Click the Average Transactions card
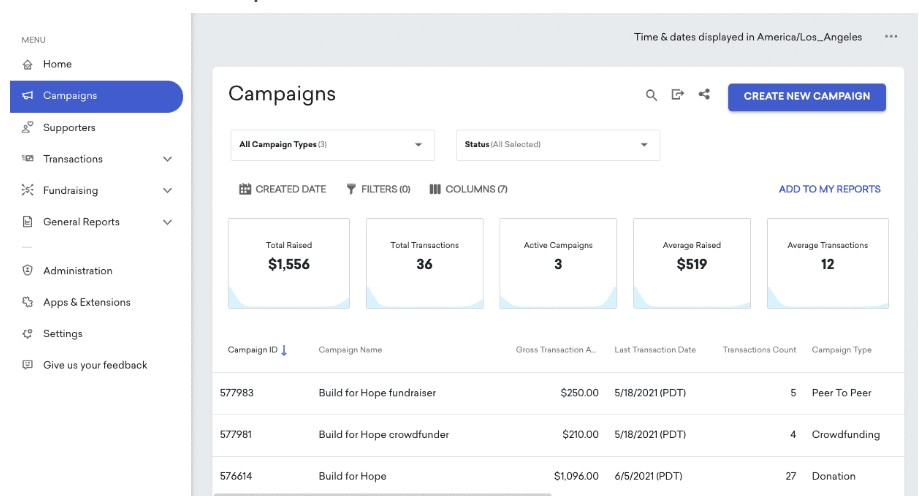Viewport: 919px width, 499px height. click(828, 263)
